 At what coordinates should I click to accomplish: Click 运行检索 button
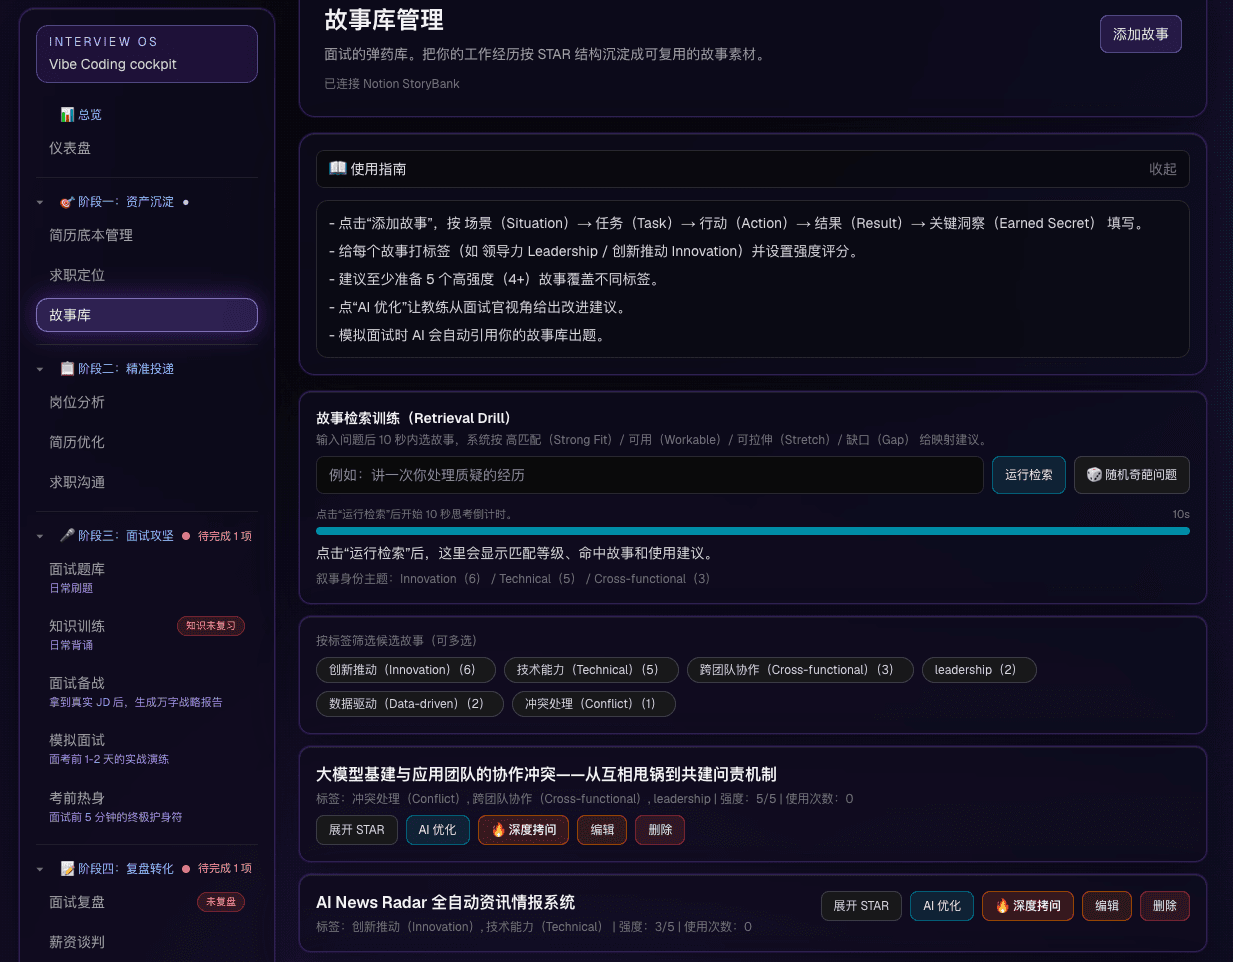(x=1029, y=475)
